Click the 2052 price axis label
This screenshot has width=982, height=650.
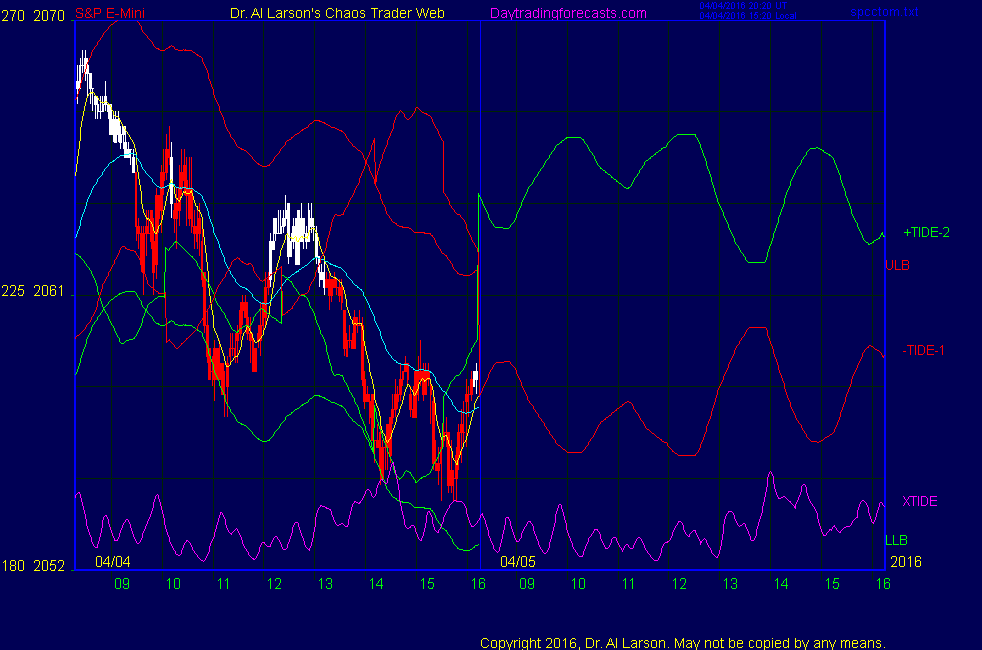coord(50,566)
